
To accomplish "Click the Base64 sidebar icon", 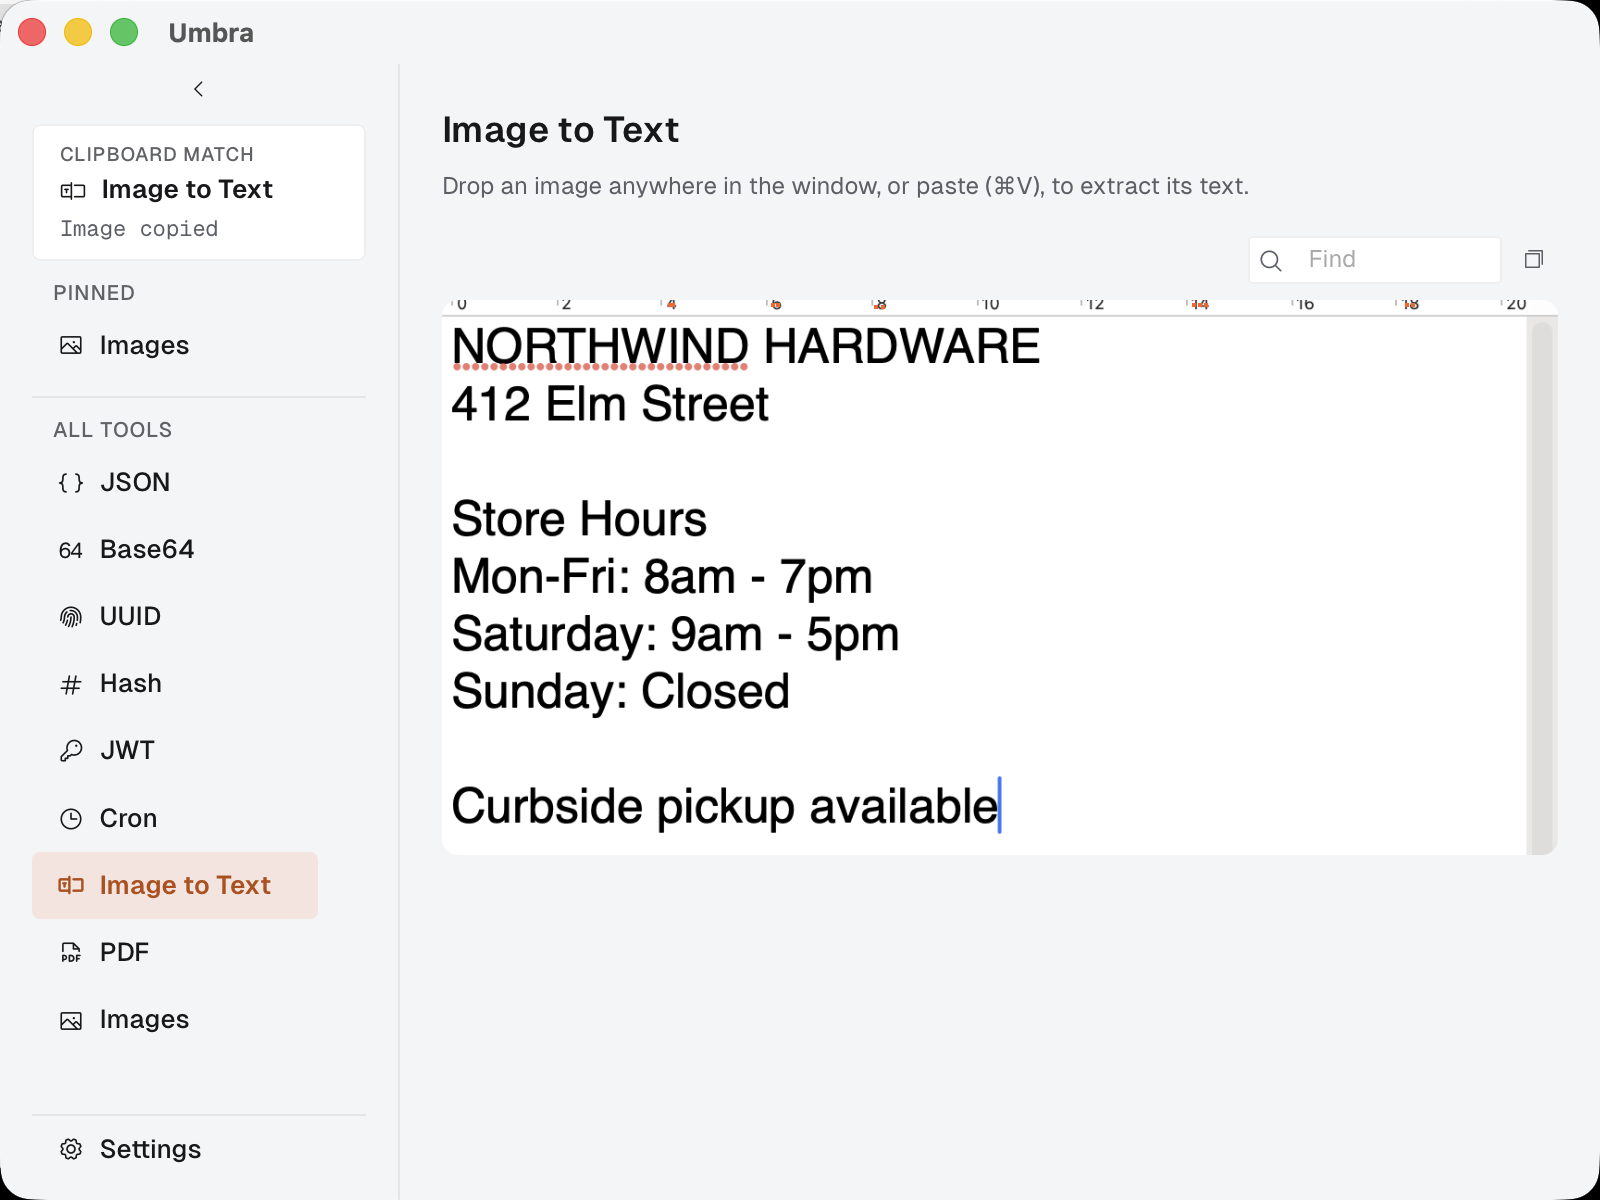I will [71, 550].
